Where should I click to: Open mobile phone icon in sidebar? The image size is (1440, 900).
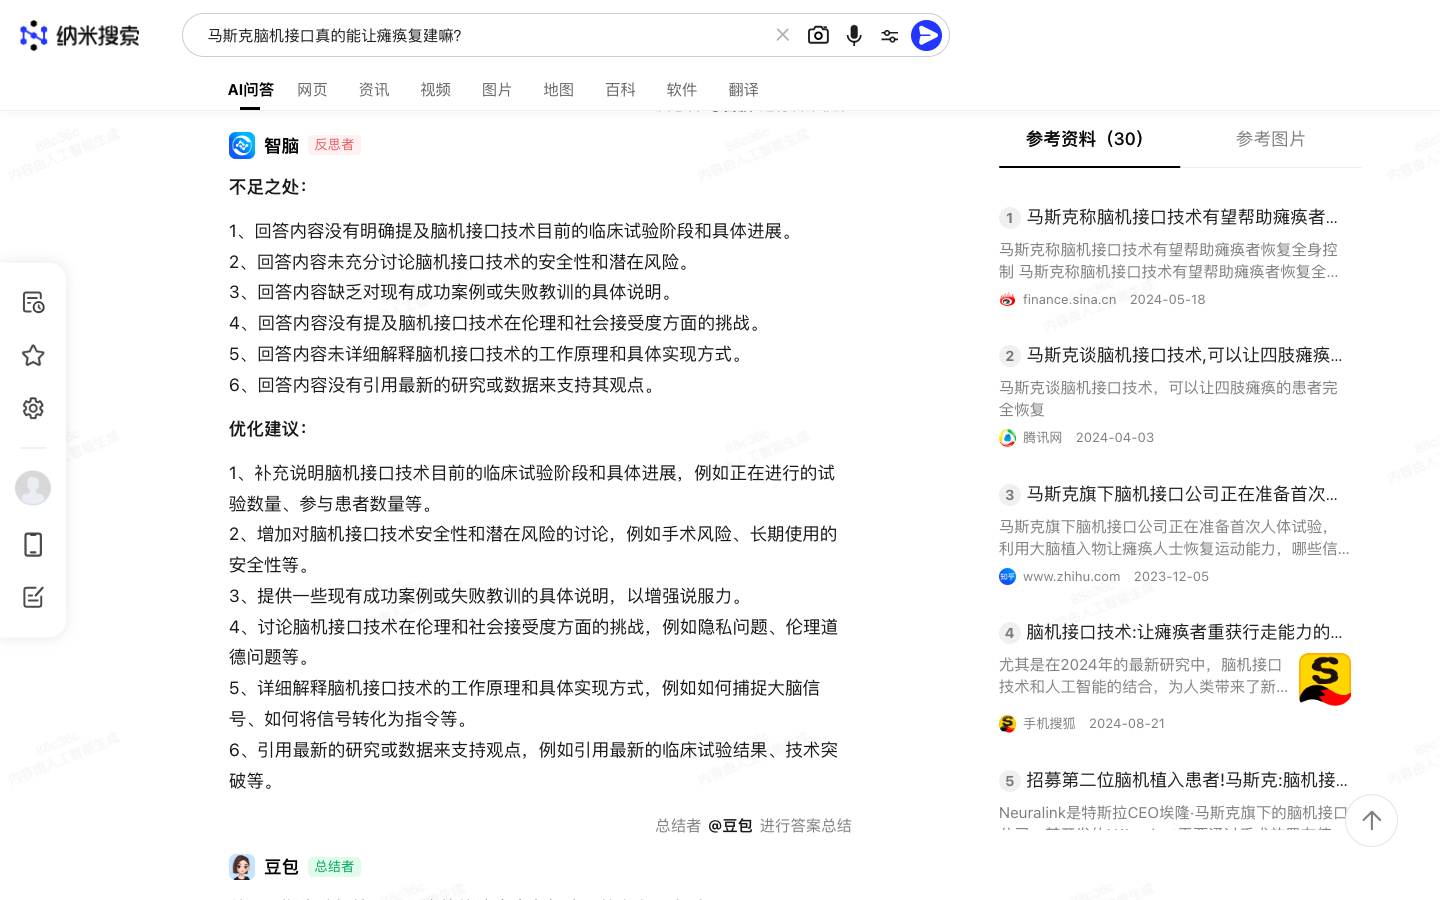pyautogui.click(x=33, y=544)
